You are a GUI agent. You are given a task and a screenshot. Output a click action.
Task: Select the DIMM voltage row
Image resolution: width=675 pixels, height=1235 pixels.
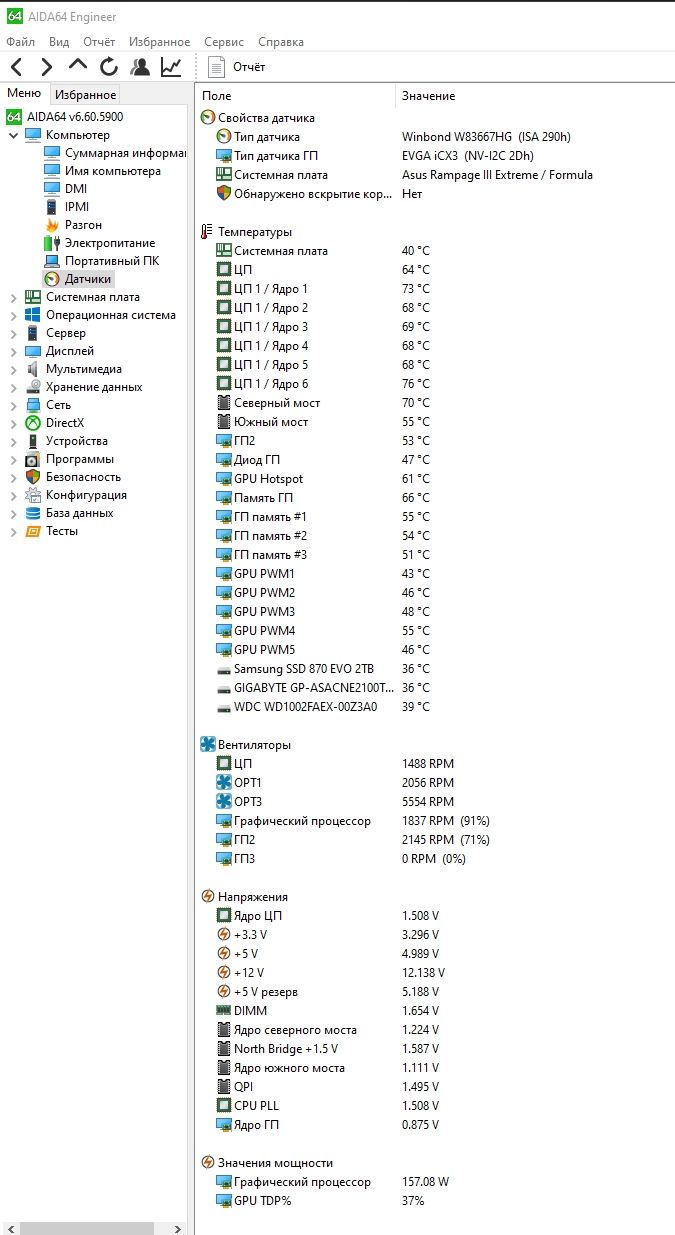click(435, 1011)
